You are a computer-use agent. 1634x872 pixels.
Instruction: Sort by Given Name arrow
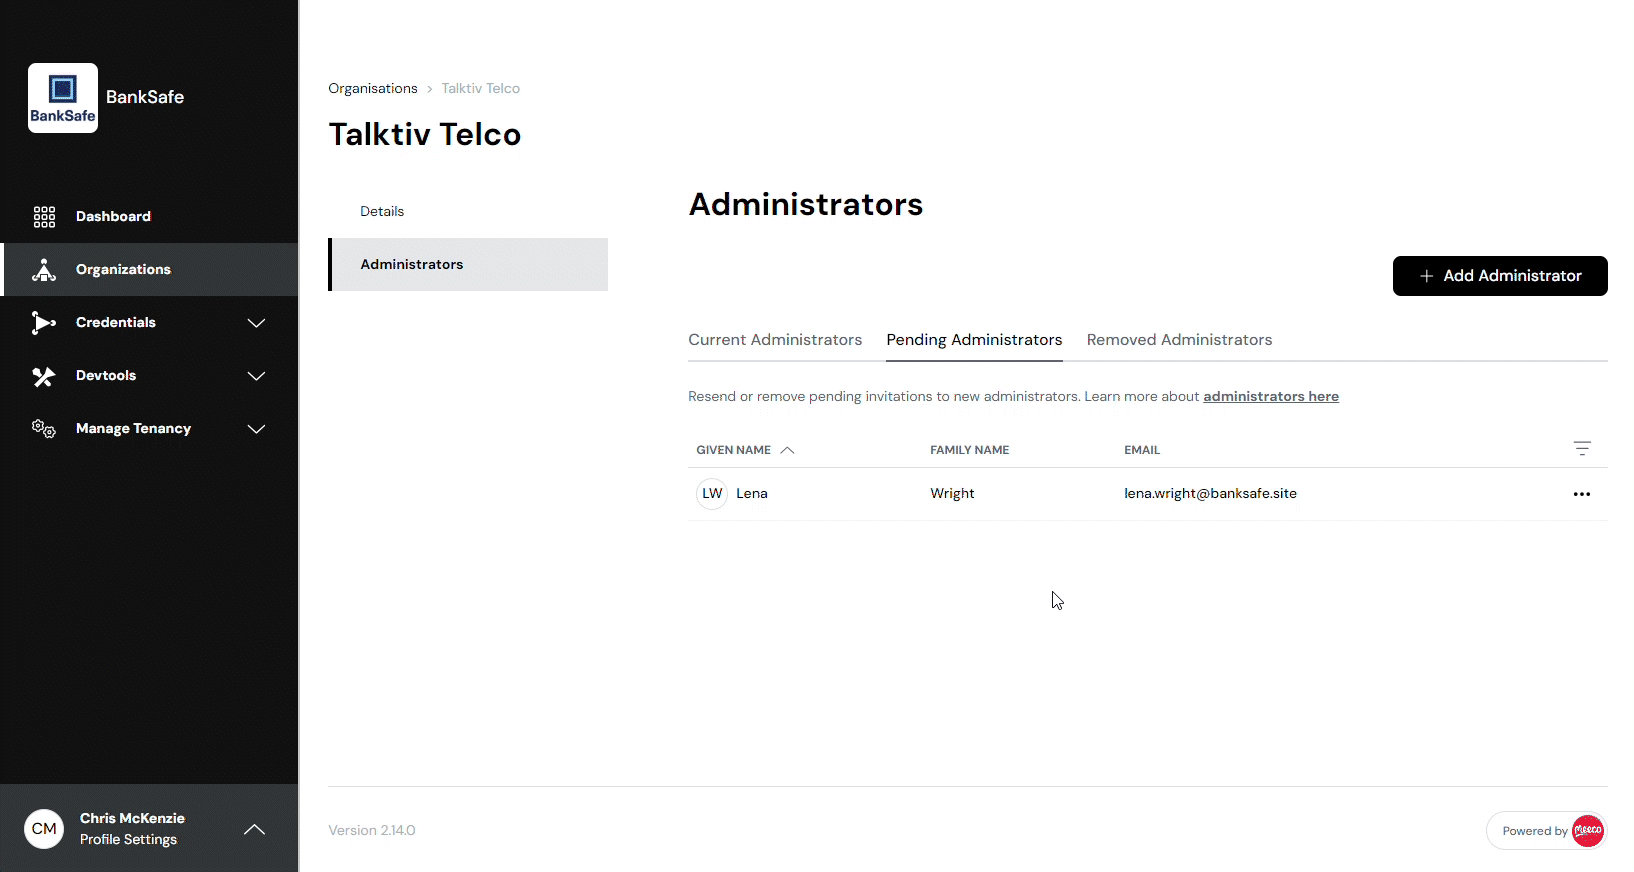[x=787, y=450]
